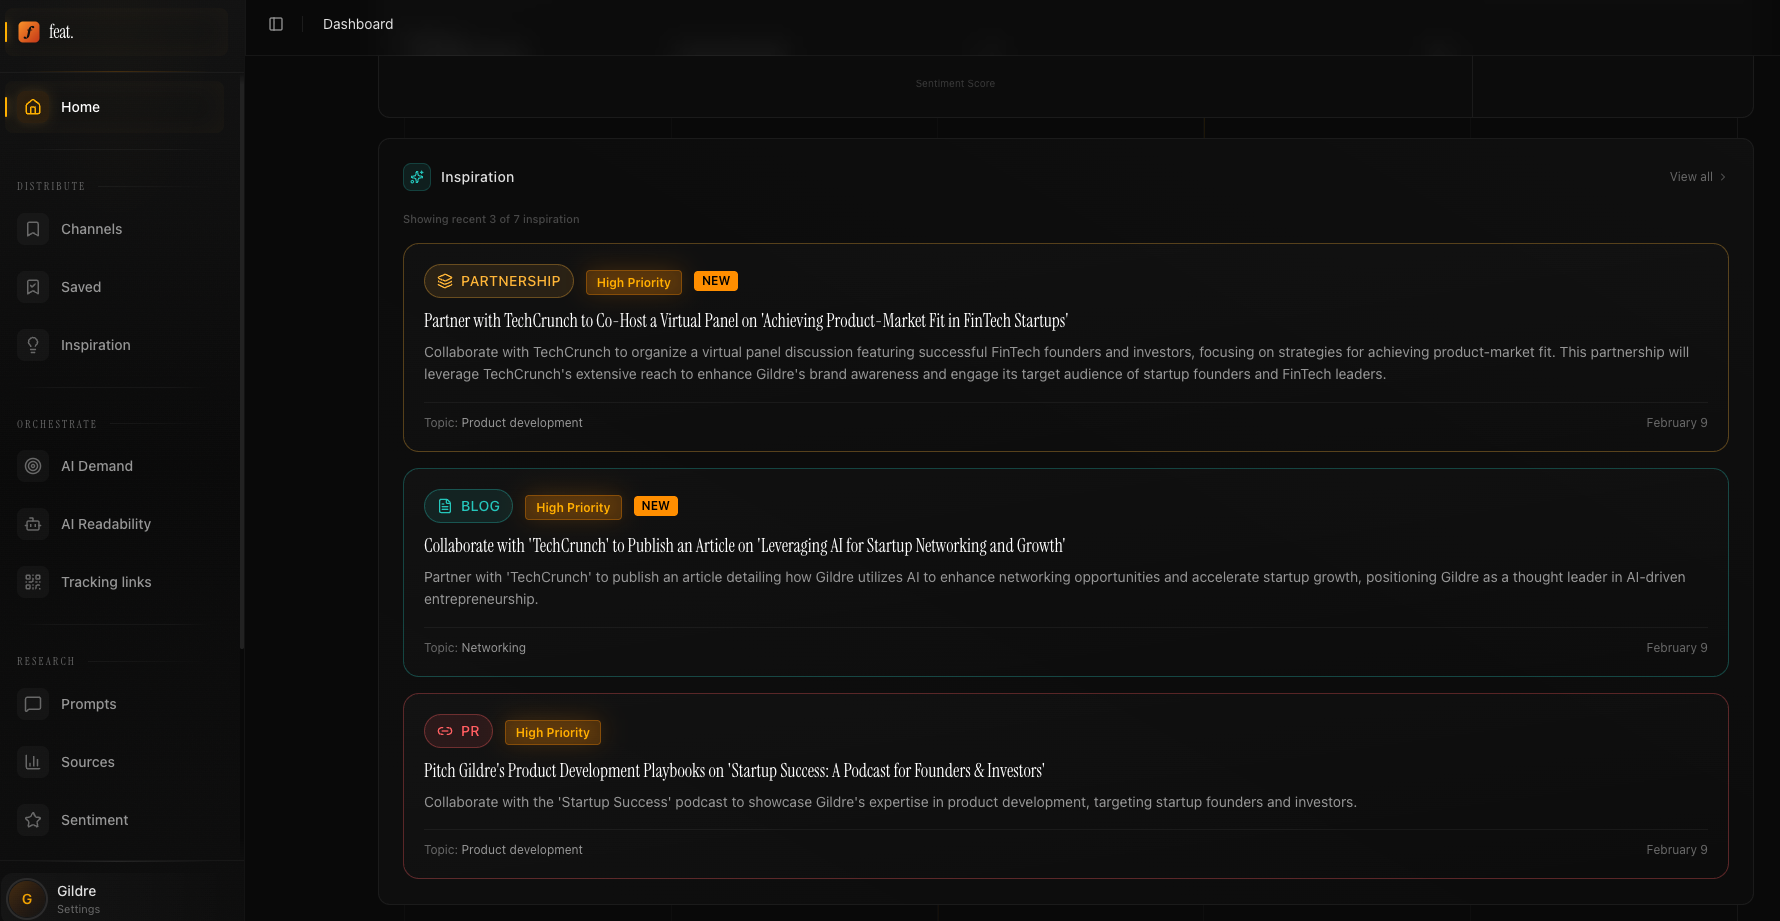Click the Gildre avatar G icon
This screenshot has height=921, width=1780.
pyautogui.click(x=27, y=899)
